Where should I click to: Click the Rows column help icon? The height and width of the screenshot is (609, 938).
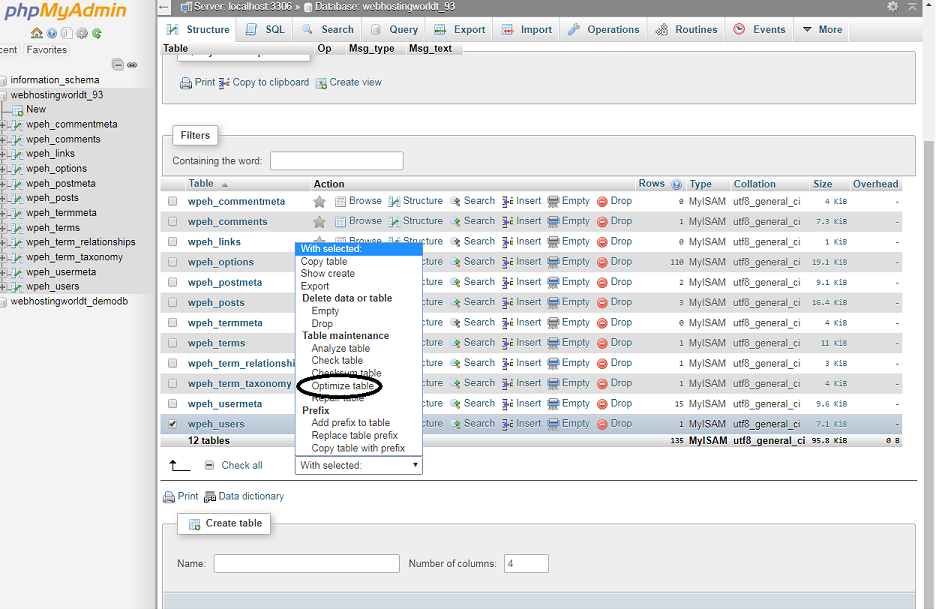click(x=677, y=185)
